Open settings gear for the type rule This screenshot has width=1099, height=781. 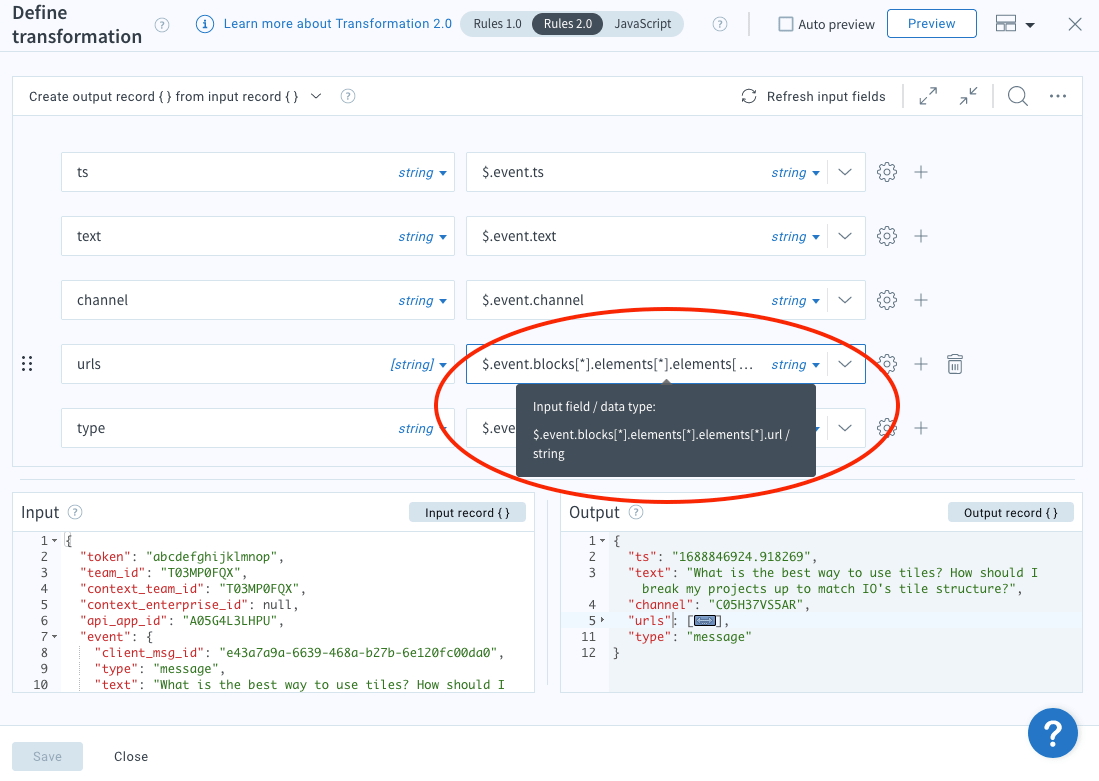(x=887, y=428)
